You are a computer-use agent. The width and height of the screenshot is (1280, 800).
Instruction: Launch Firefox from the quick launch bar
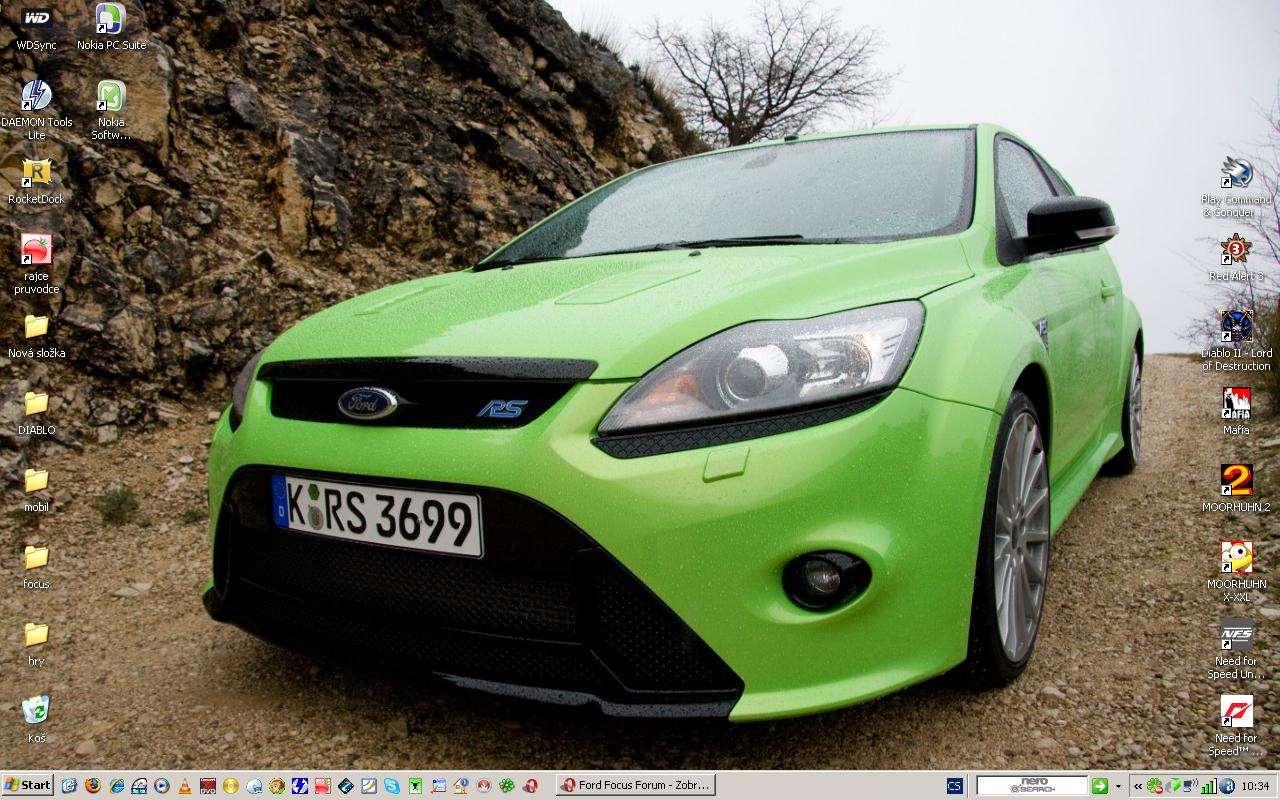(x=93, y=786)
